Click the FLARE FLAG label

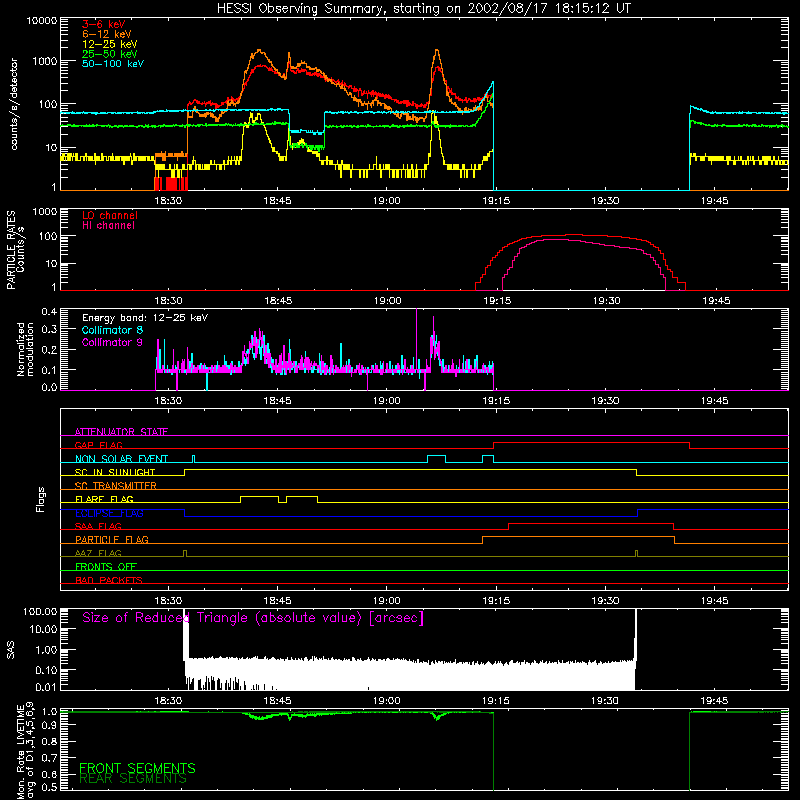[104, 499]
